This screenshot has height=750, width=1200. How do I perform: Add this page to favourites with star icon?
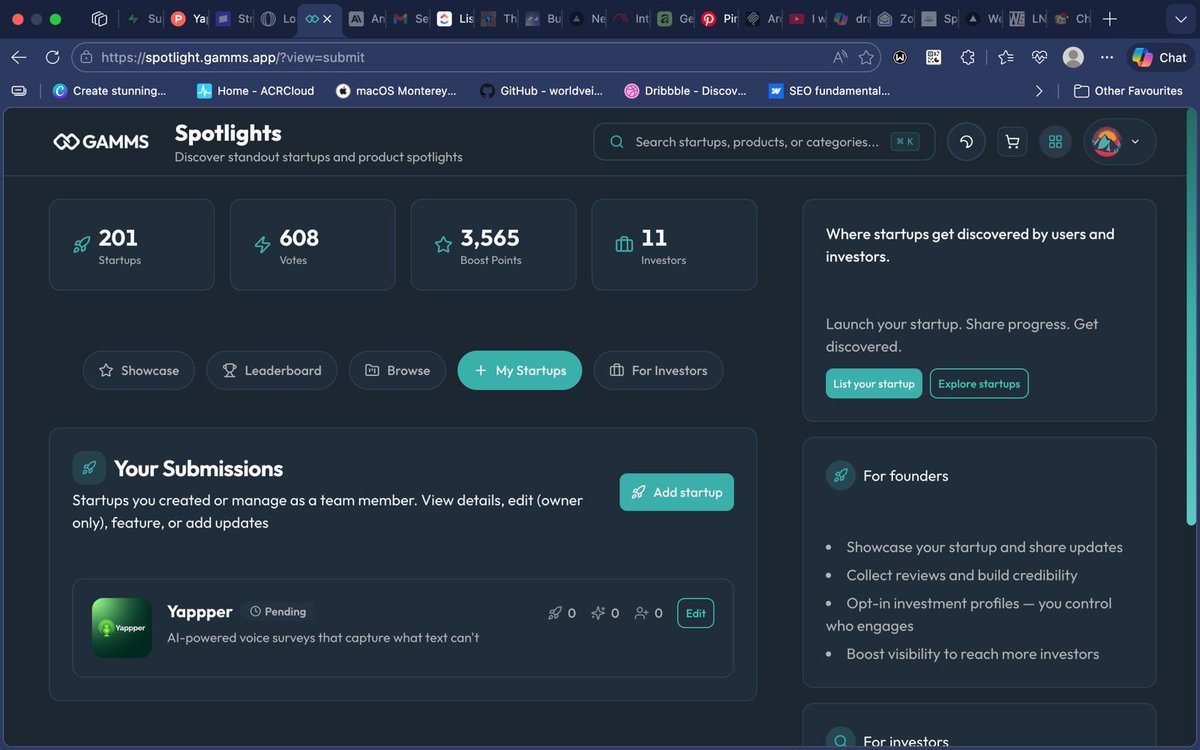(x=866, y=57)
